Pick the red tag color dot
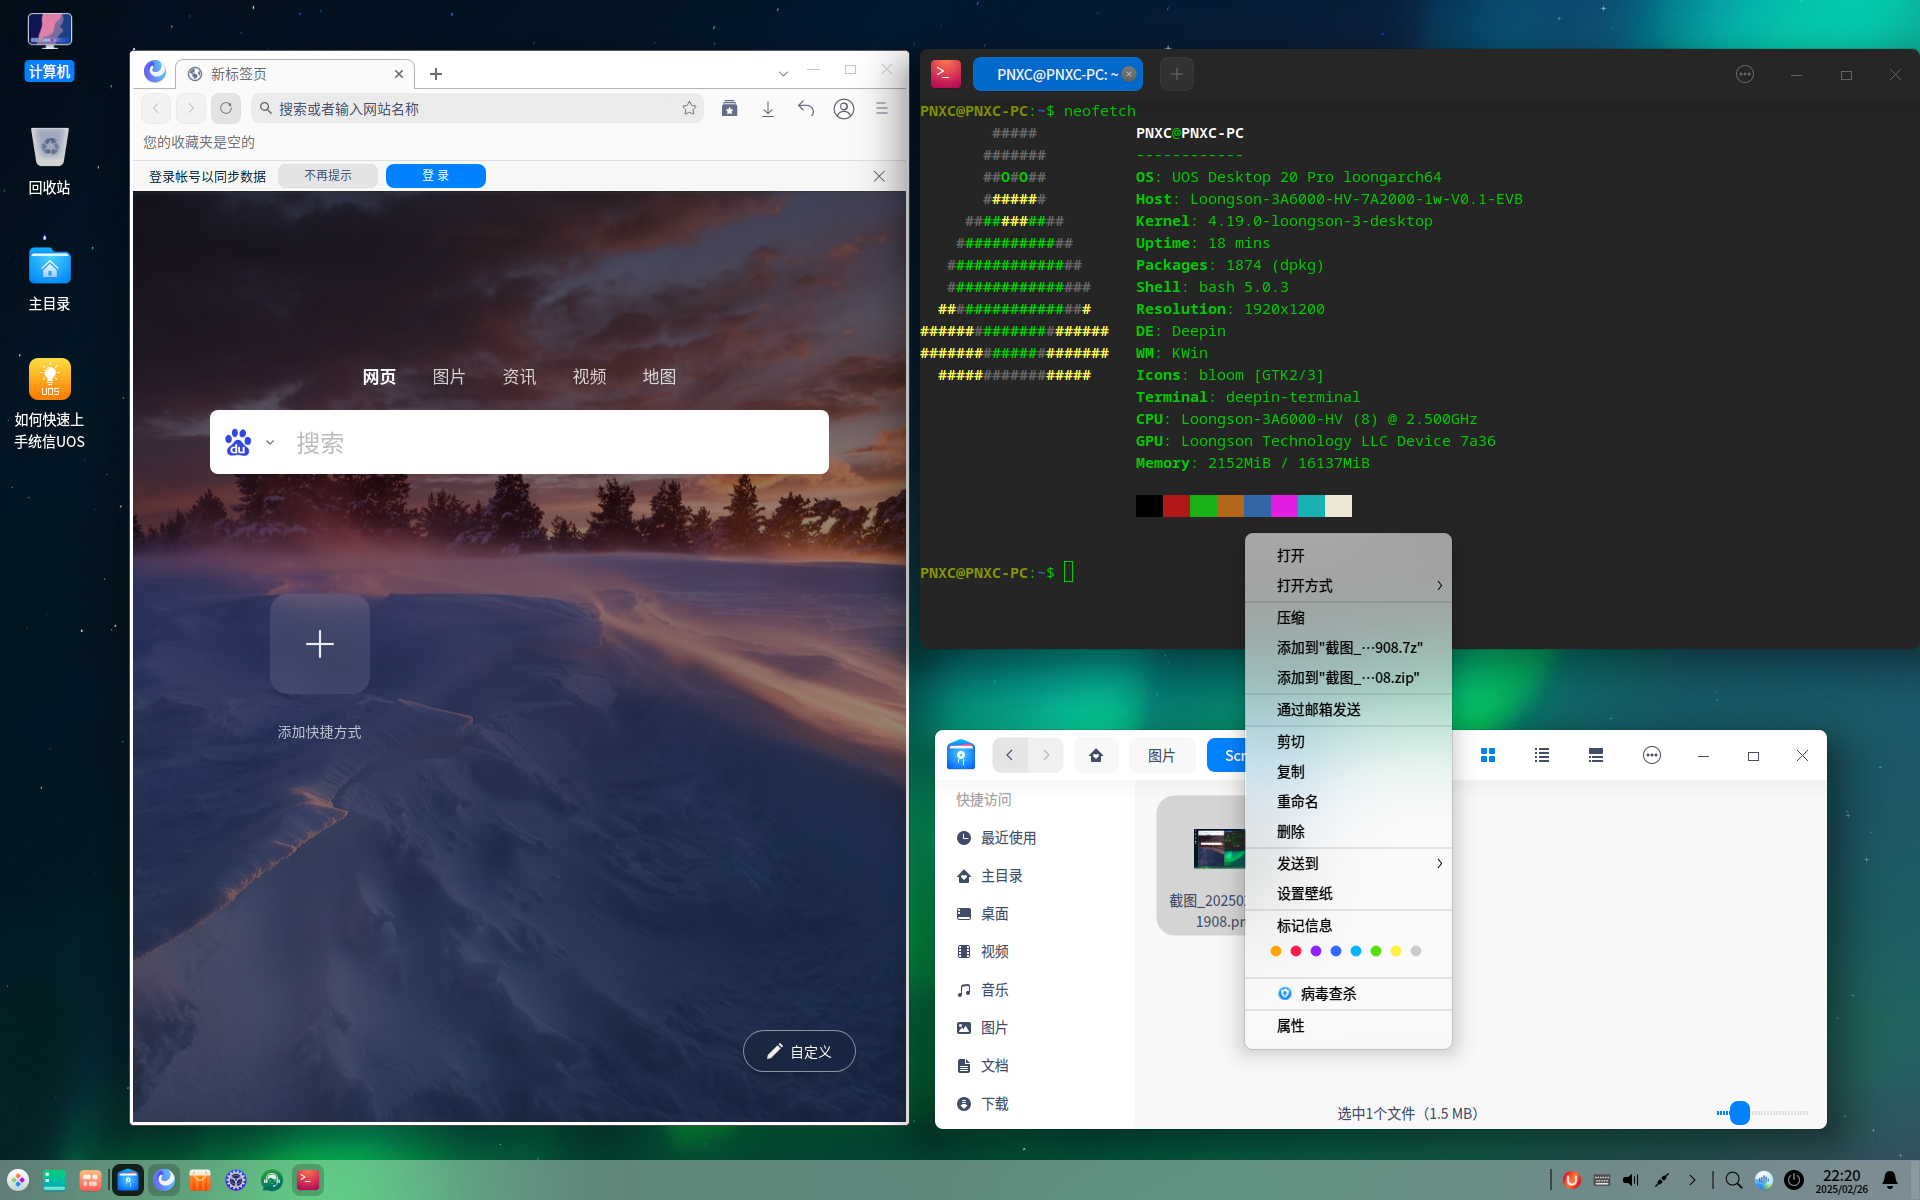Screen dimensions: 1920x1200 1296,951
